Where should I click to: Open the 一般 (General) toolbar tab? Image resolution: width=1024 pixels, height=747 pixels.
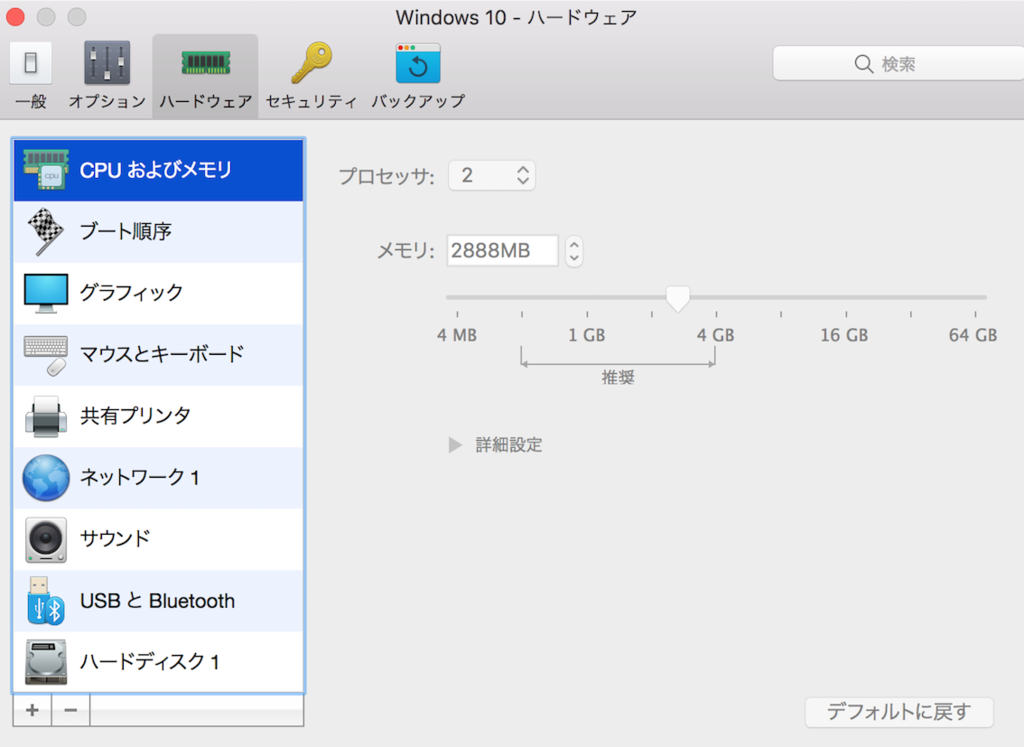click(x=31, y=76)
